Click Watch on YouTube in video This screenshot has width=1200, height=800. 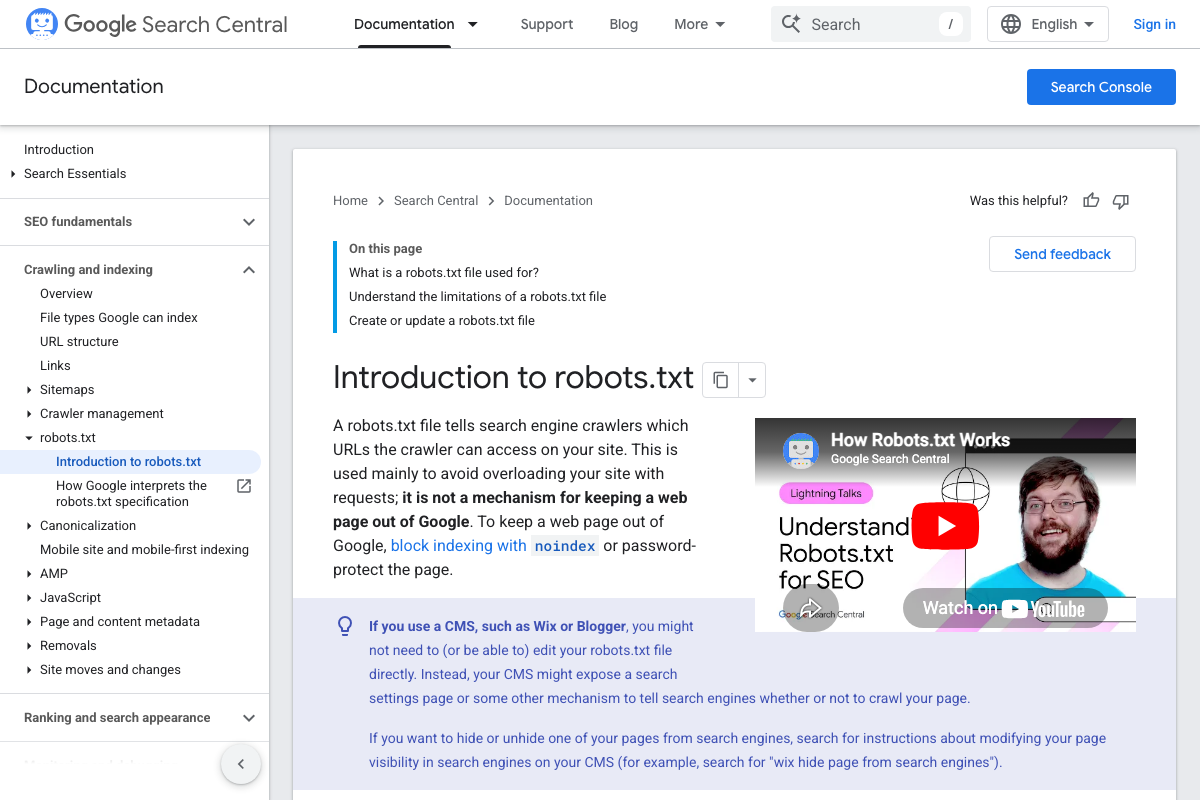tap(1004, 607)
